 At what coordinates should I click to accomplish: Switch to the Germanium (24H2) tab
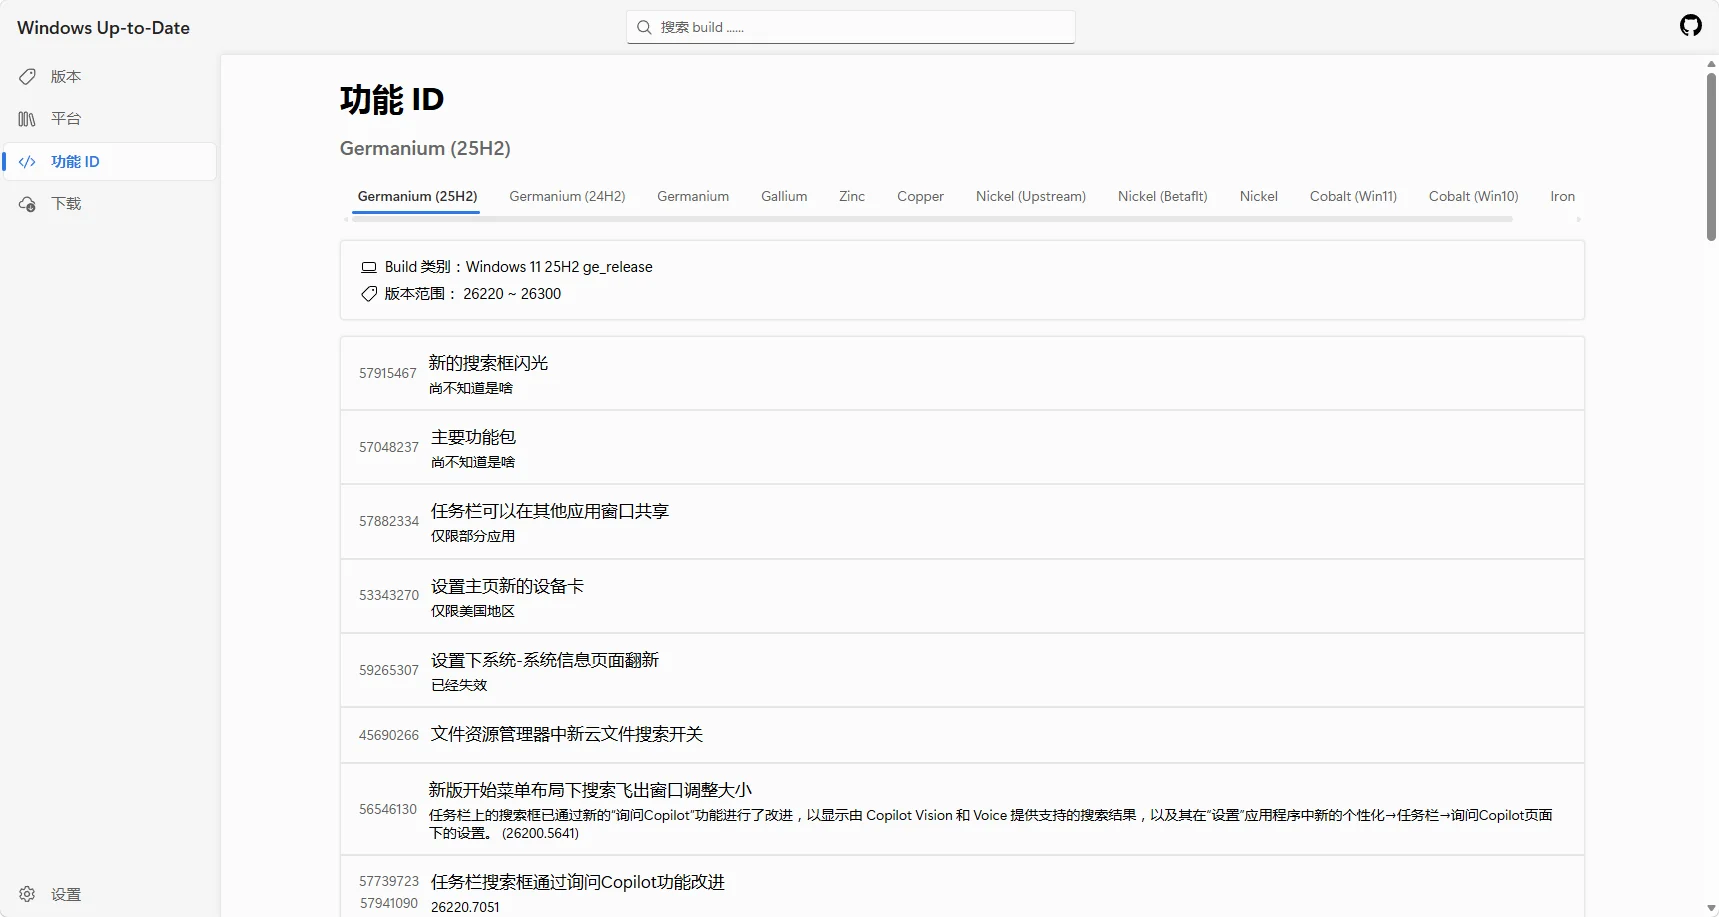(567, 196)
